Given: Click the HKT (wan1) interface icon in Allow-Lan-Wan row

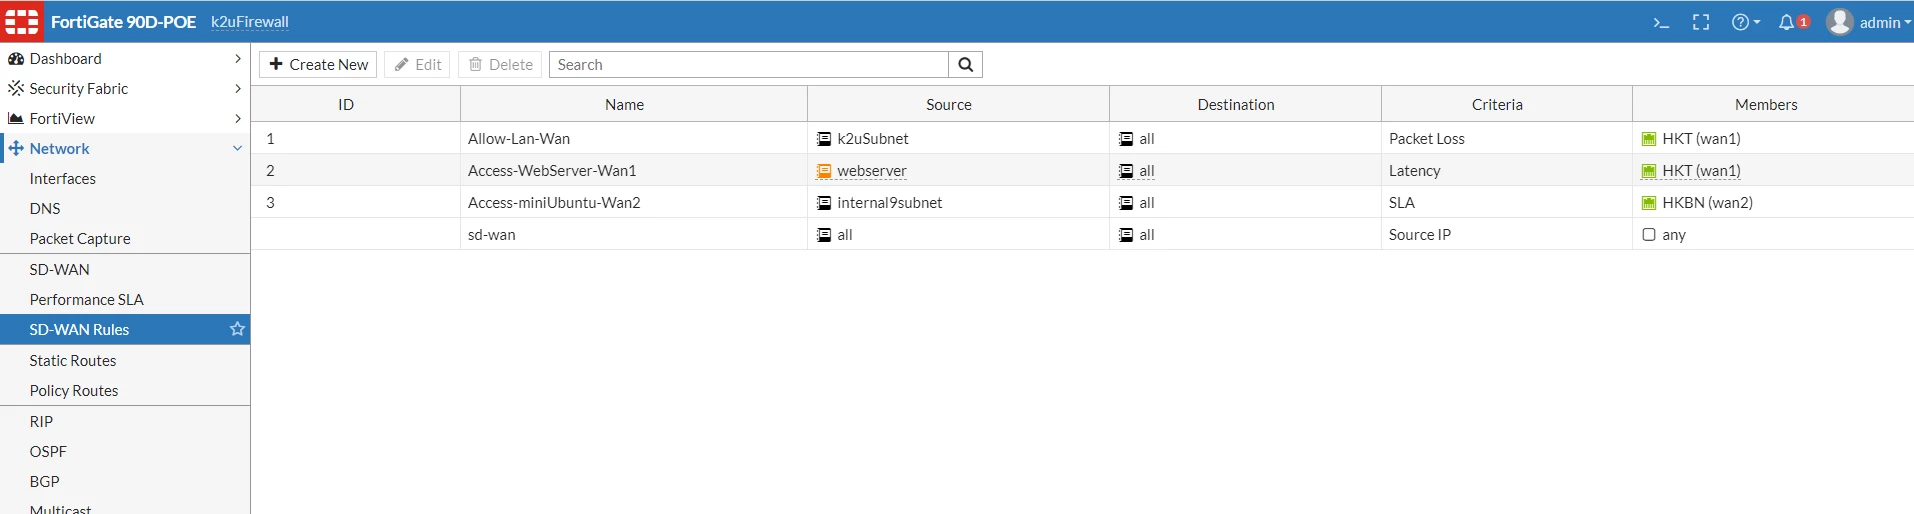Looking at the screenshot, I should 1649,139.
